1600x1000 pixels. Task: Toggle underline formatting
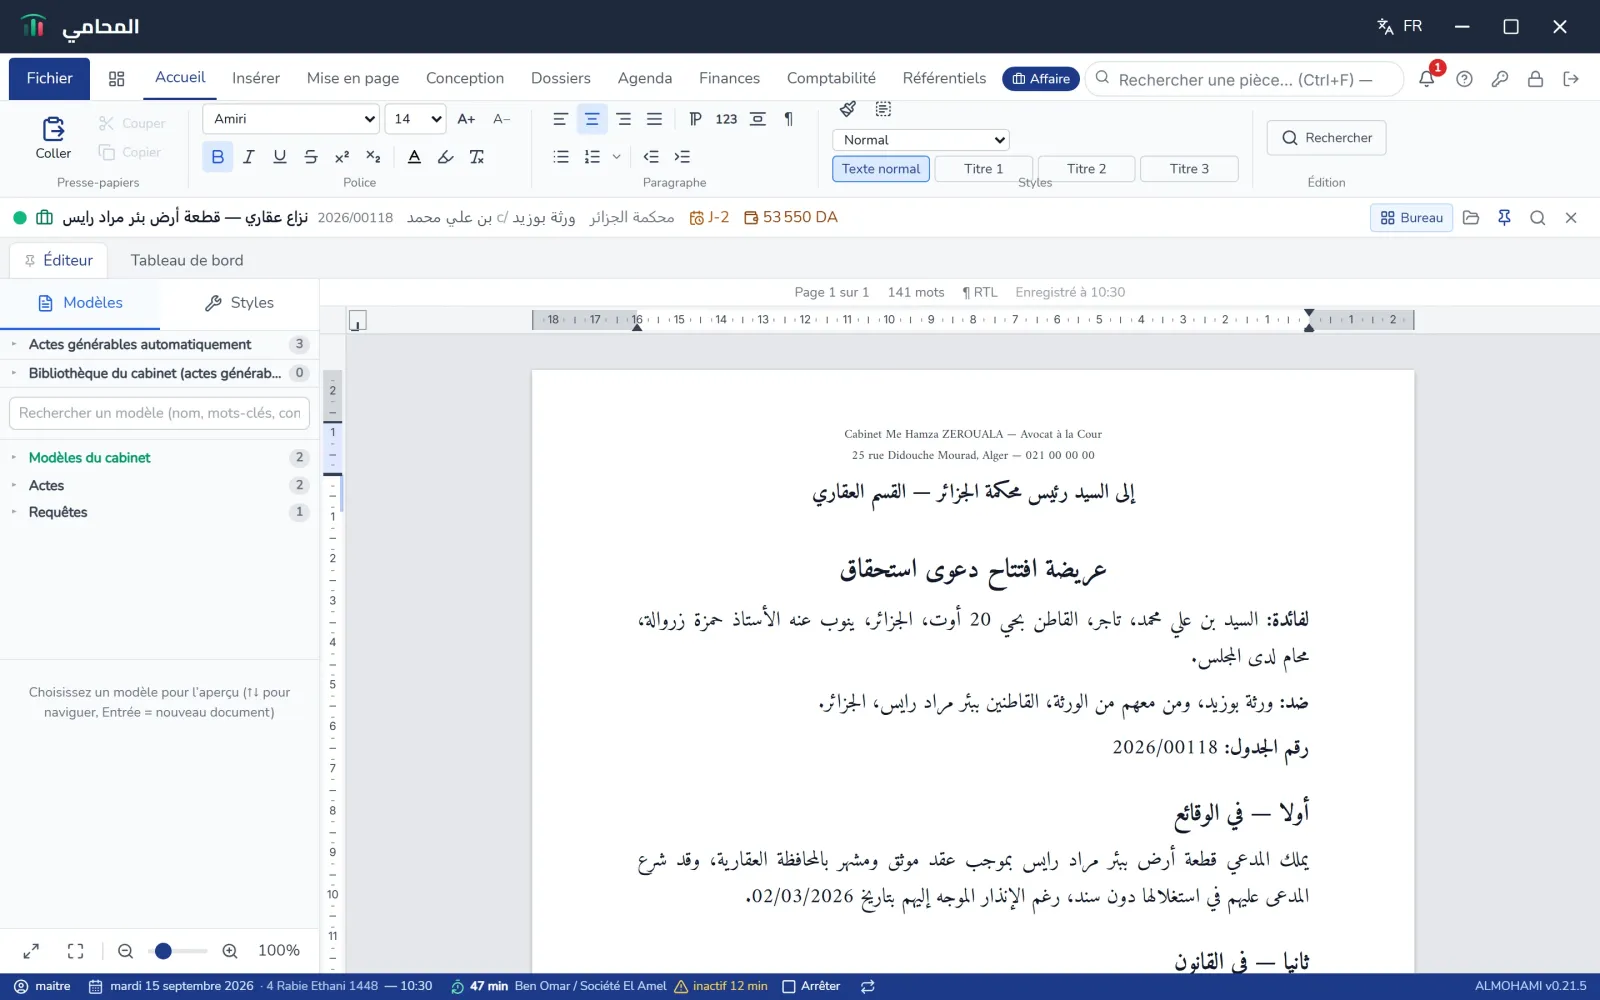(280, 157)
